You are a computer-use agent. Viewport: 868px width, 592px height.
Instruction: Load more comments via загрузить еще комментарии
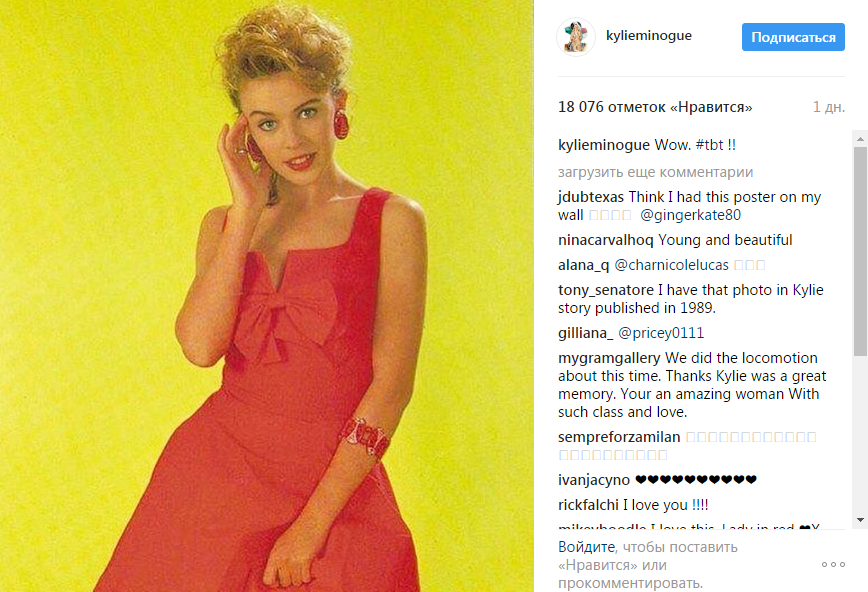click(655, 172)
